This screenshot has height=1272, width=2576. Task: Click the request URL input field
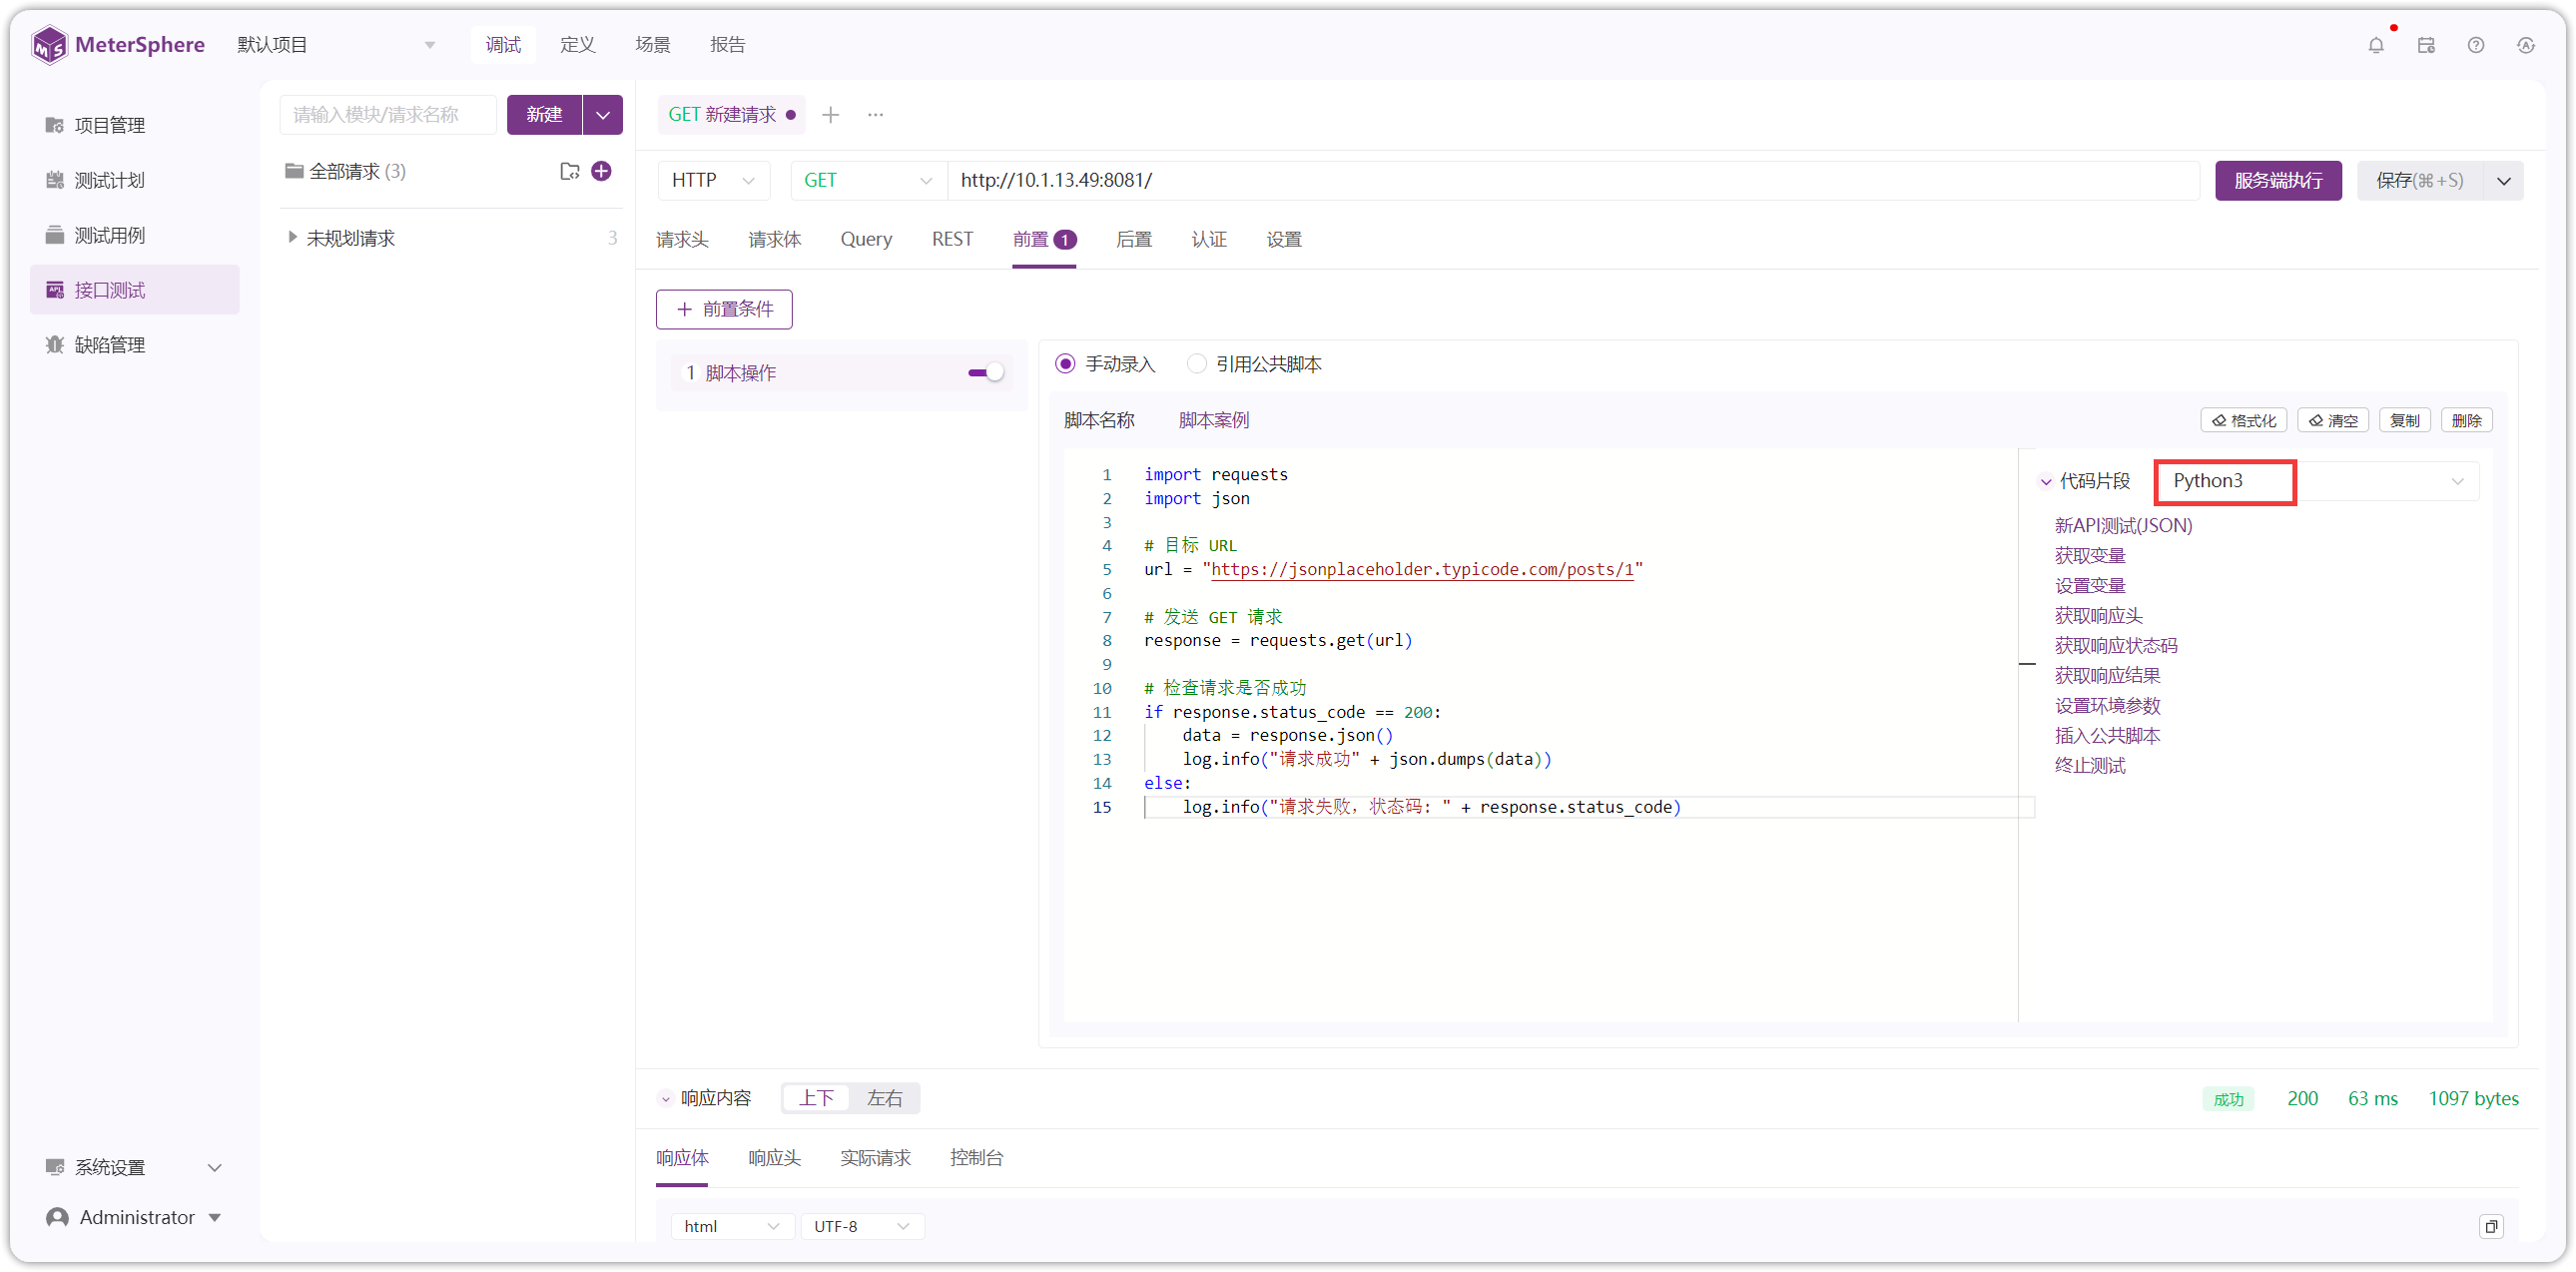pos(1574,181)
